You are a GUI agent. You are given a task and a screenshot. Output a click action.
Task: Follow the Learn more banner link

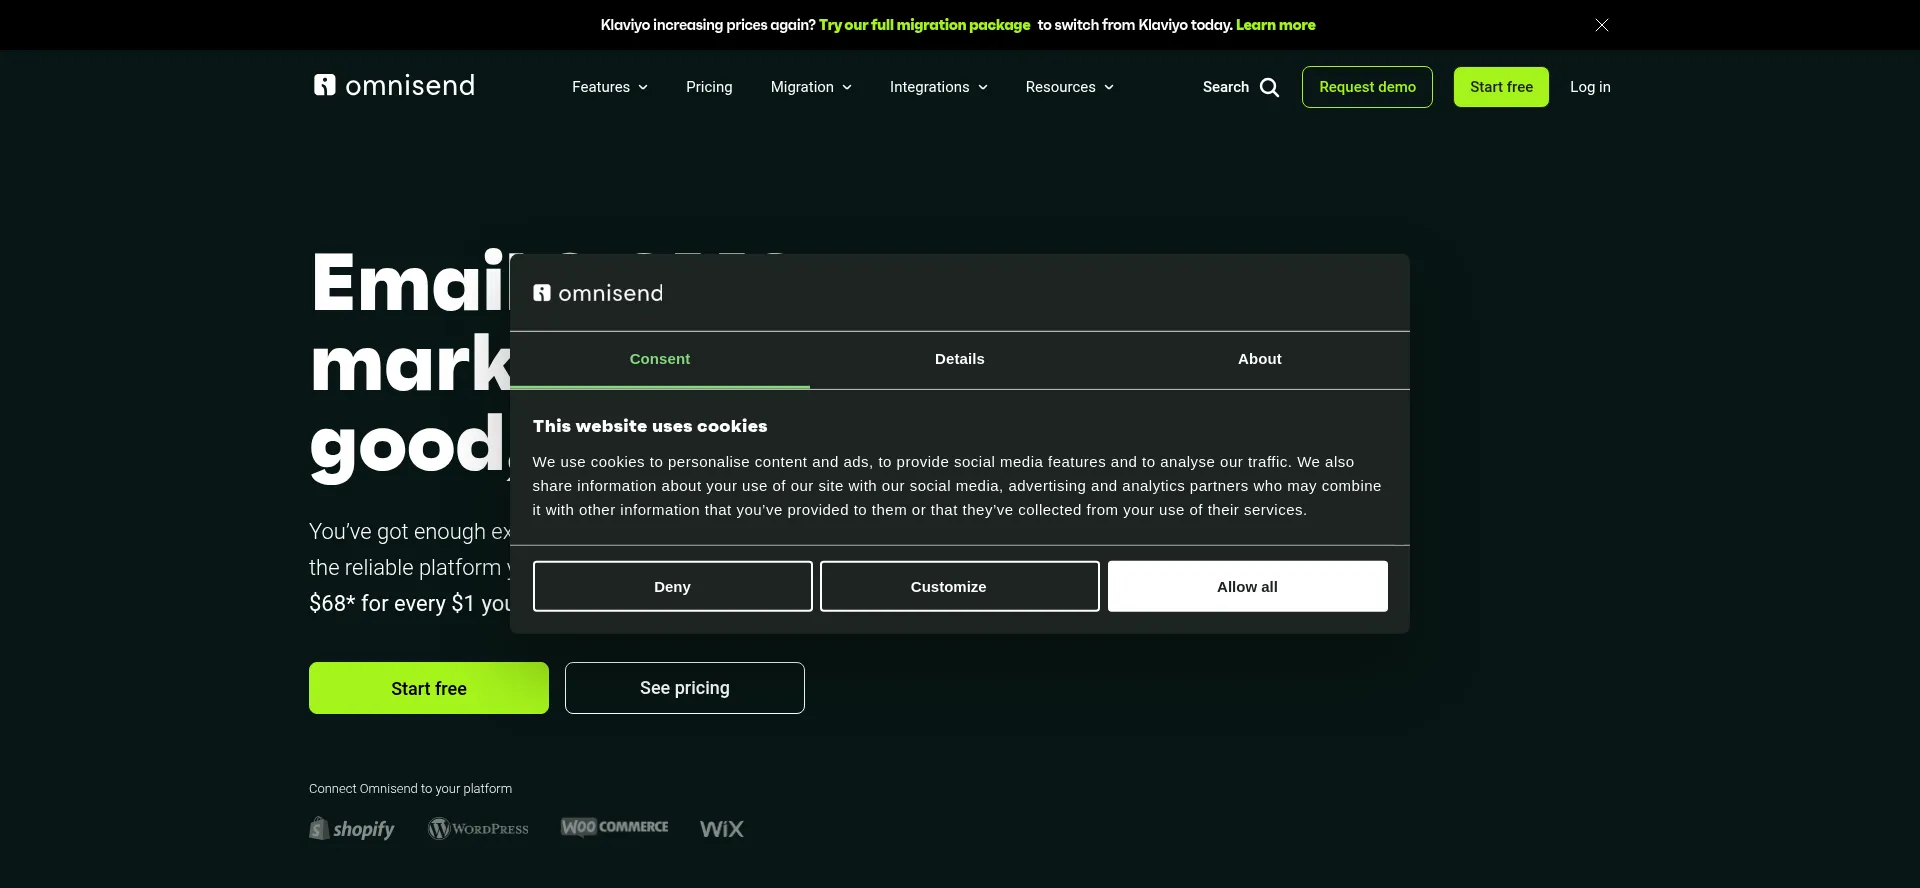[1275, 25]
